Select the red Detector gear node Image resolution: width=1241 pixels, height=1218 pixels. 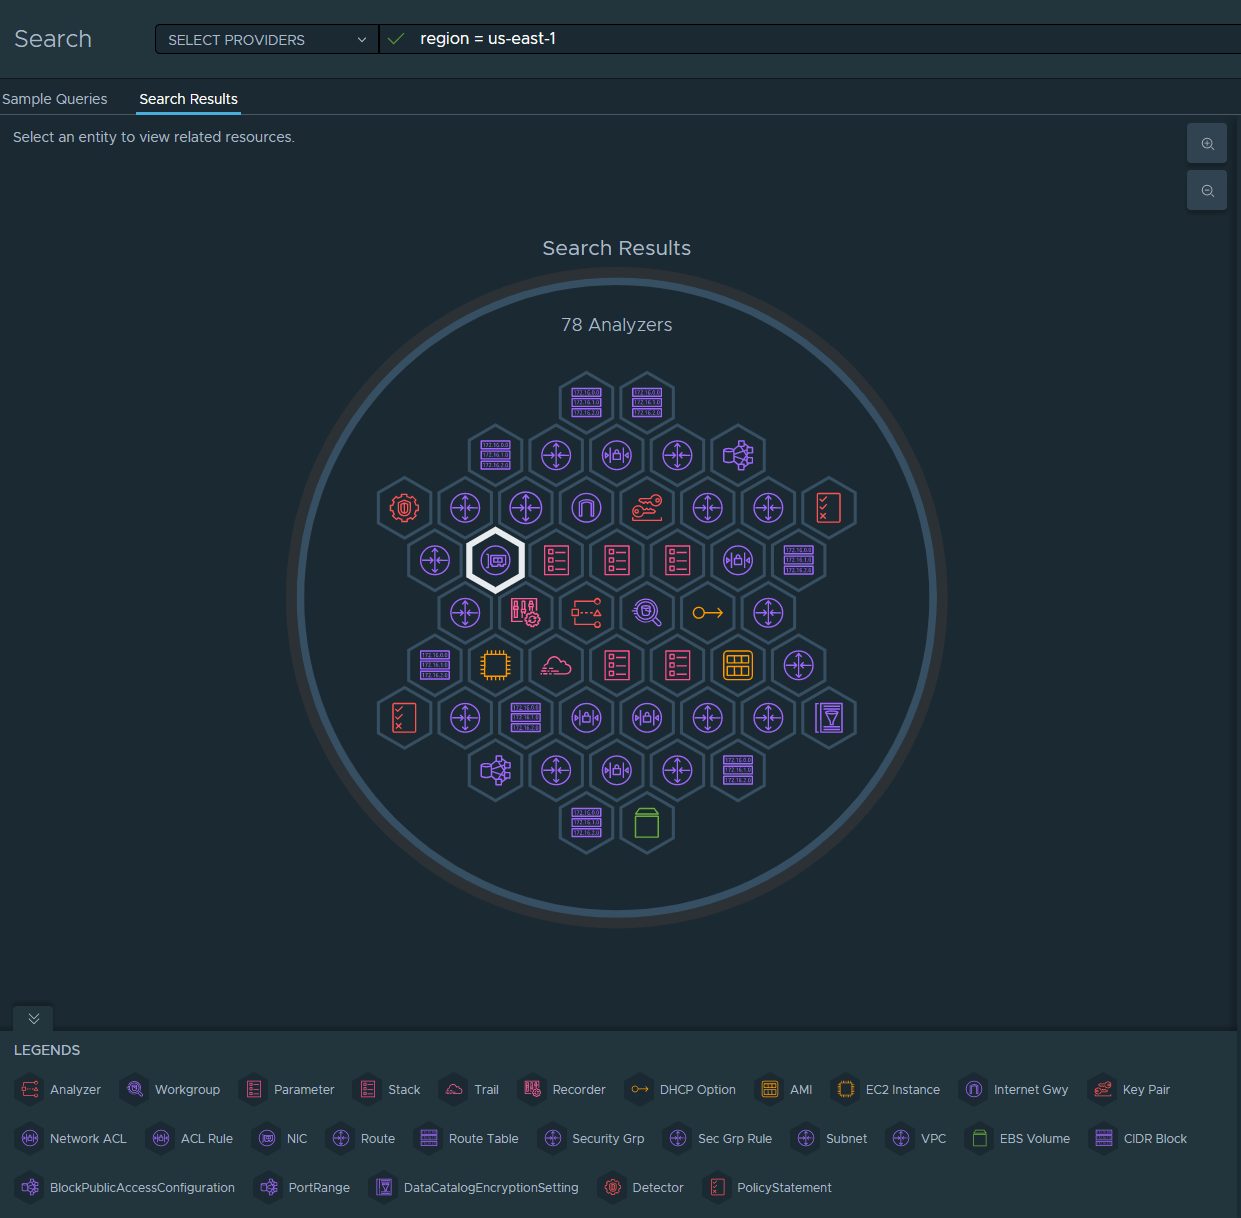(404, 508)
